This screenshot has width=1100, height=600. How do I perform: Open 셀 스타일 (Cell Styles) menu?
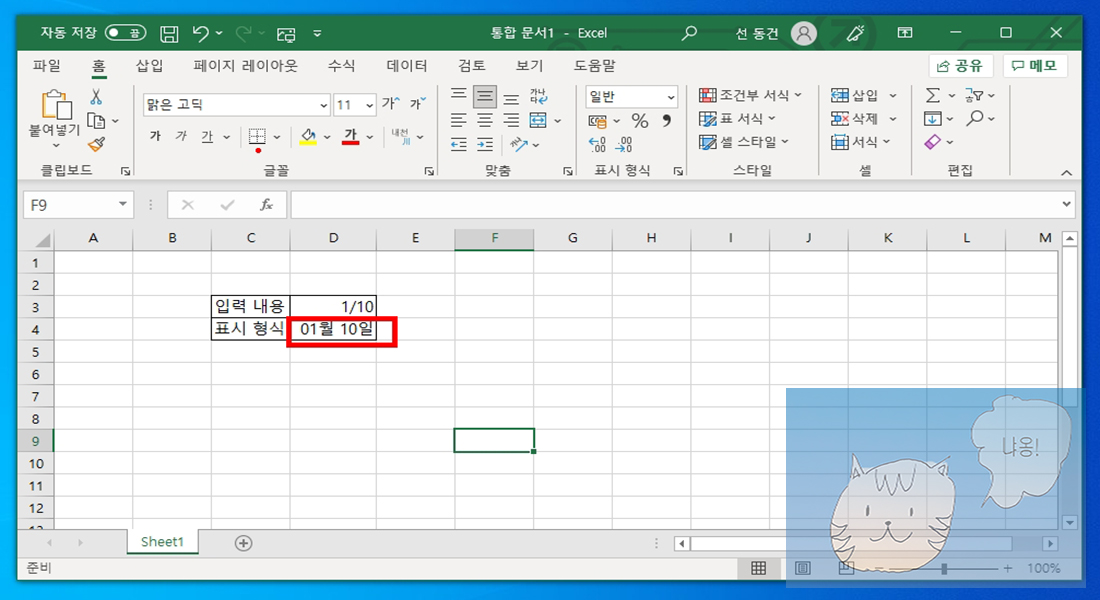[x=744, y=142]
